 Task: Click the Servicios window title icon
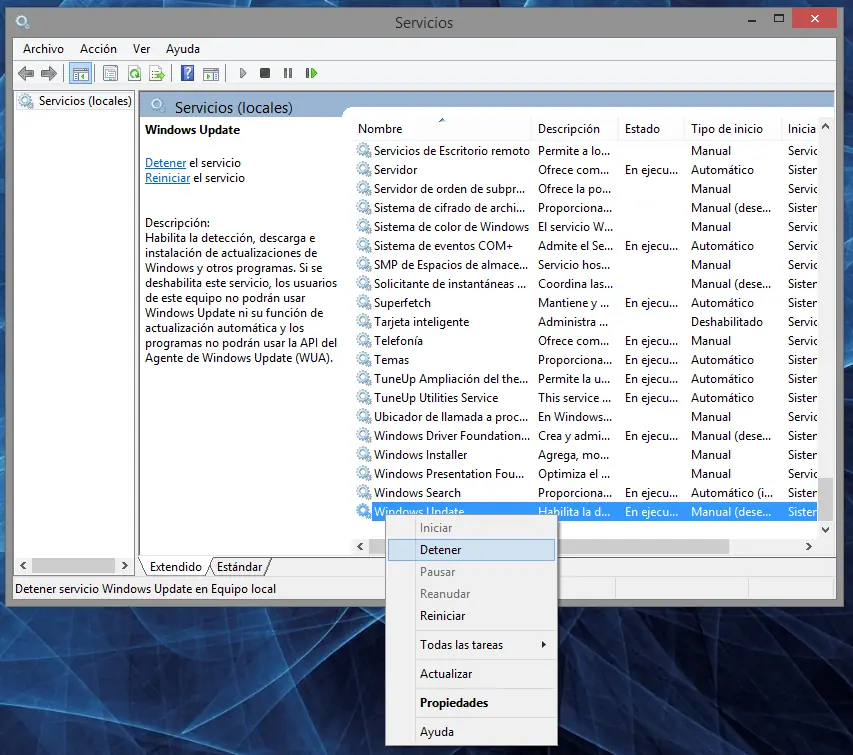22,22
